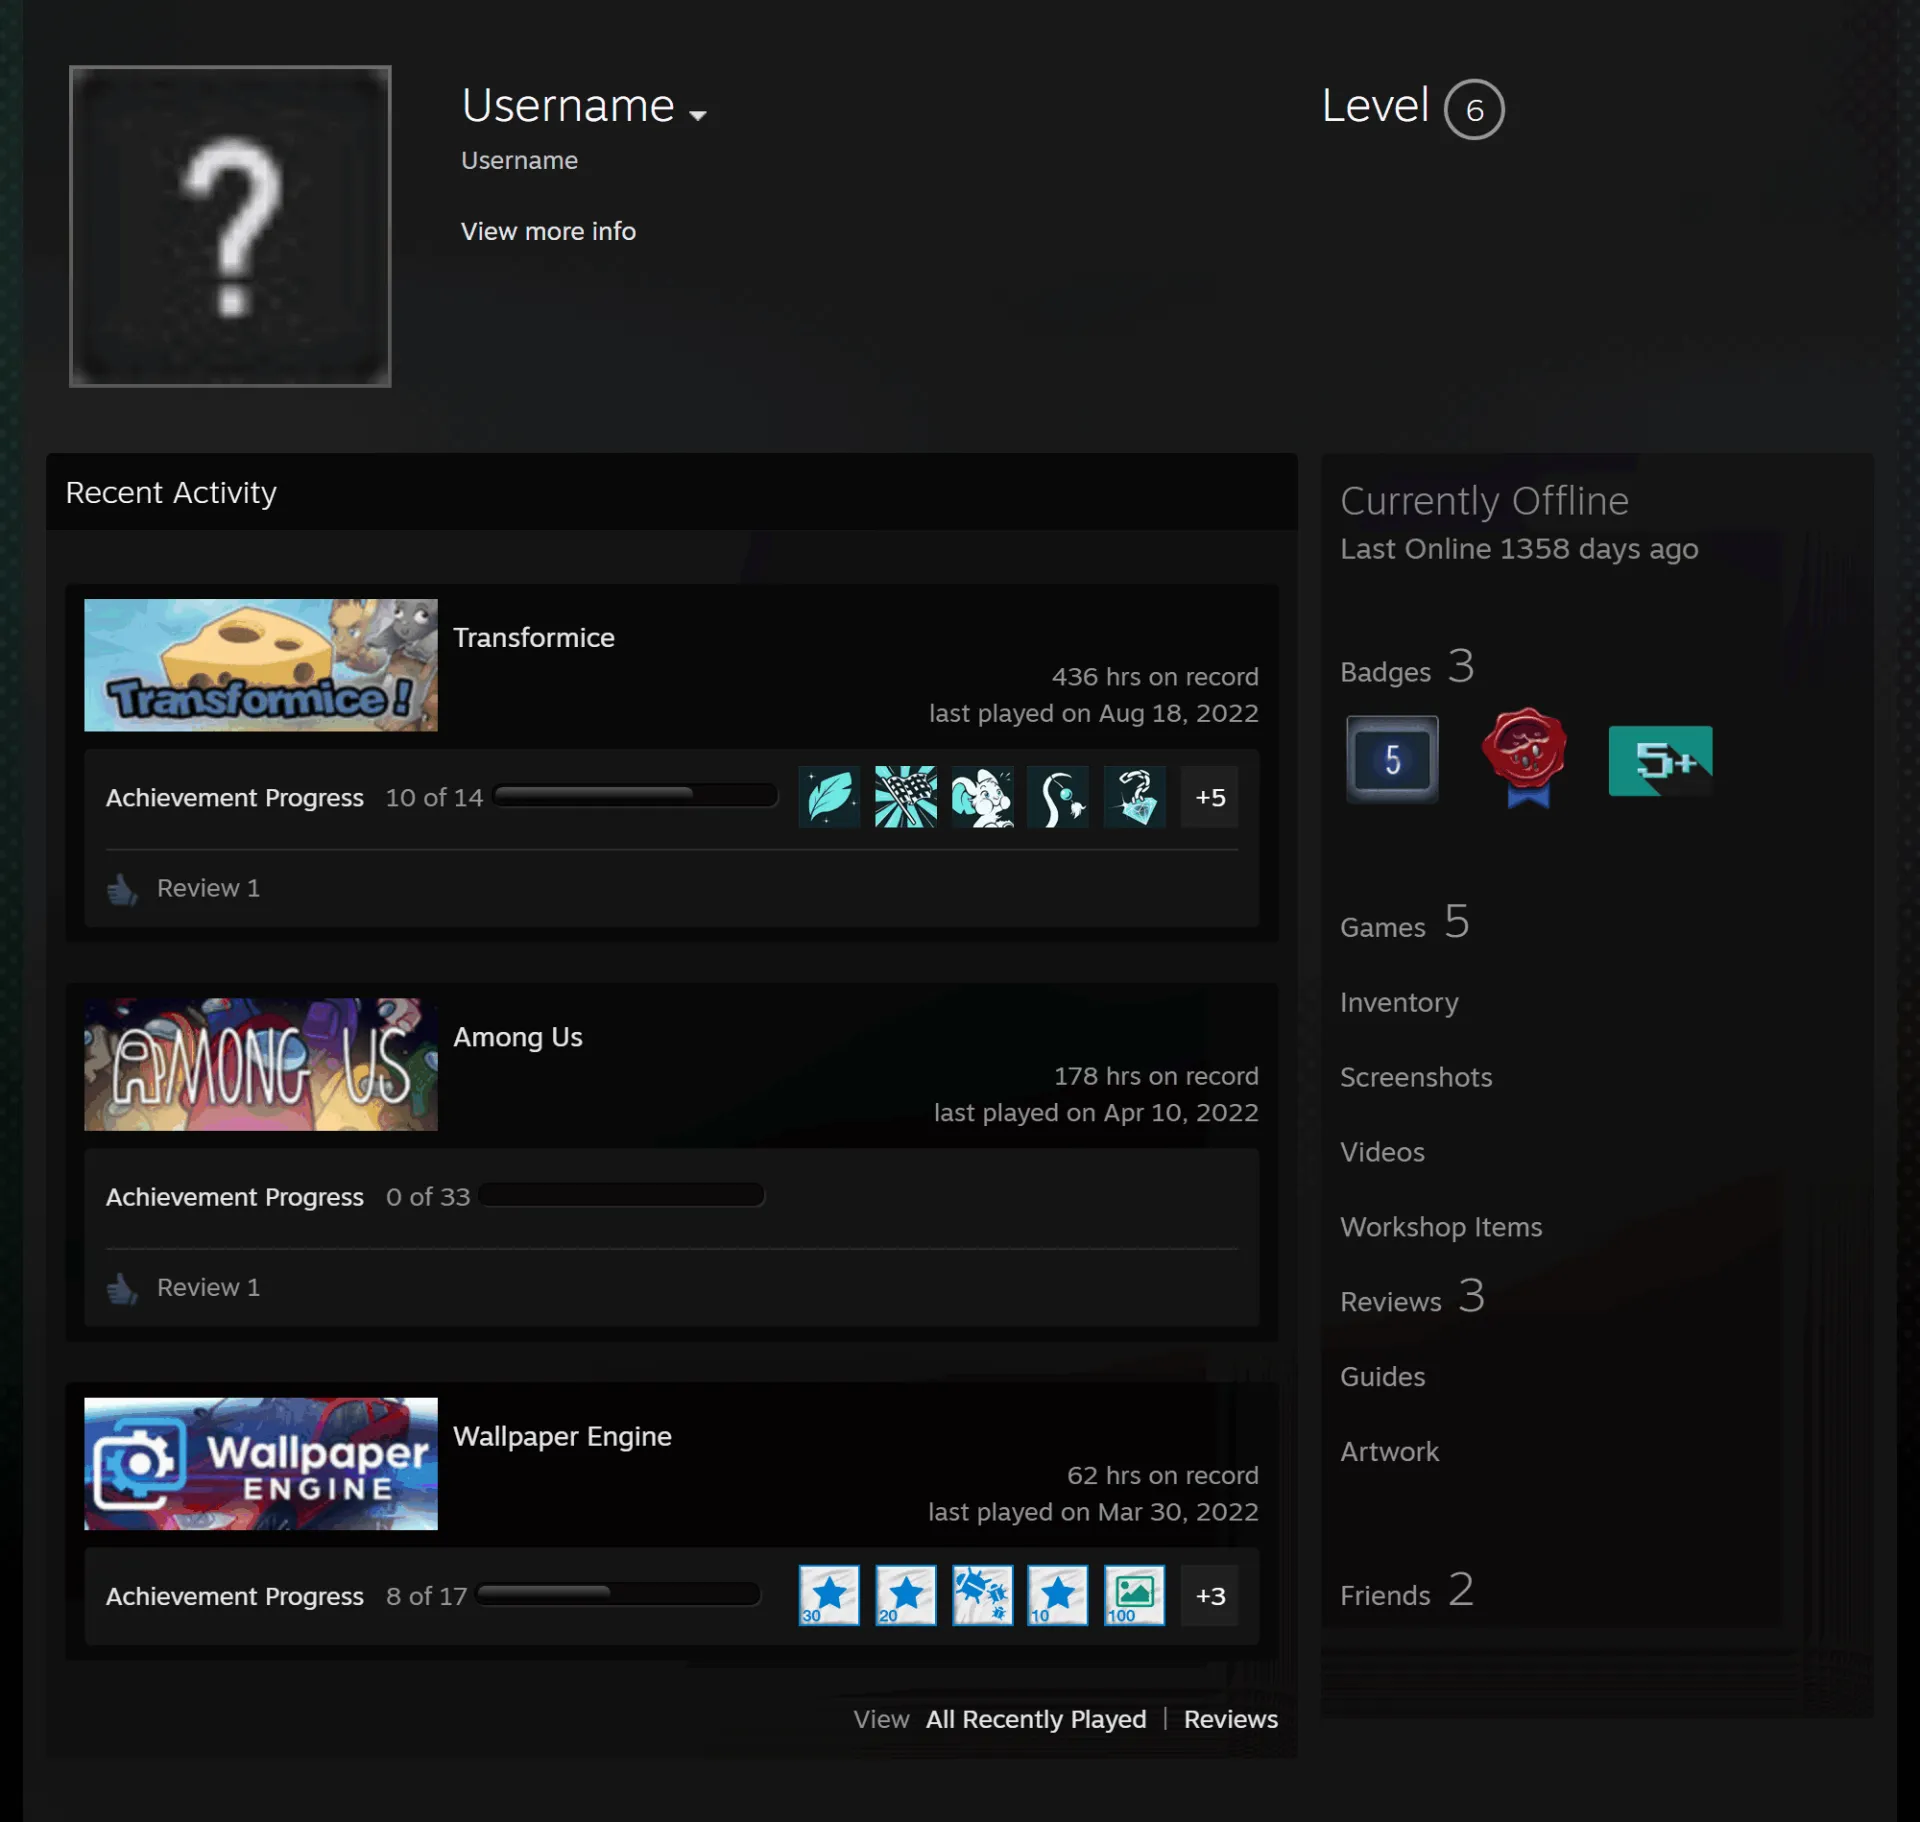Open the Friends 2 list
Viewport: 1920px width, 1822px height.
pyautogui.click(x=1407, y=1591)
